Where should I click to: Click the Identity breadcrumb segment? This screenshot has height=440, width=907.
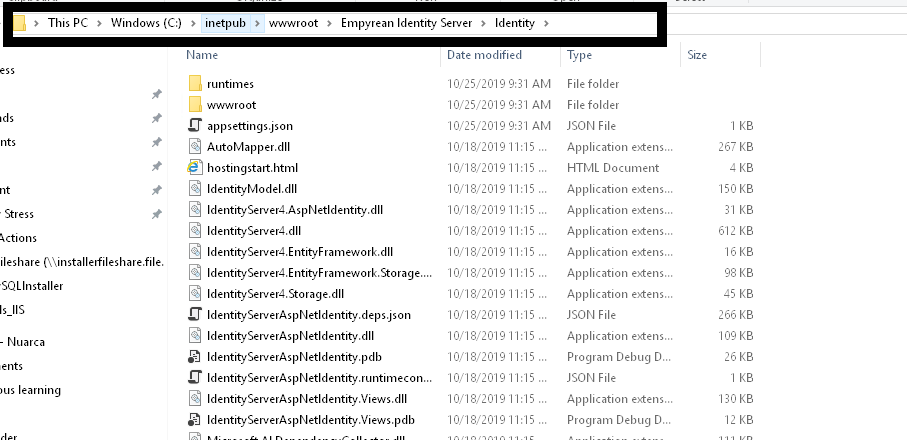515,23
